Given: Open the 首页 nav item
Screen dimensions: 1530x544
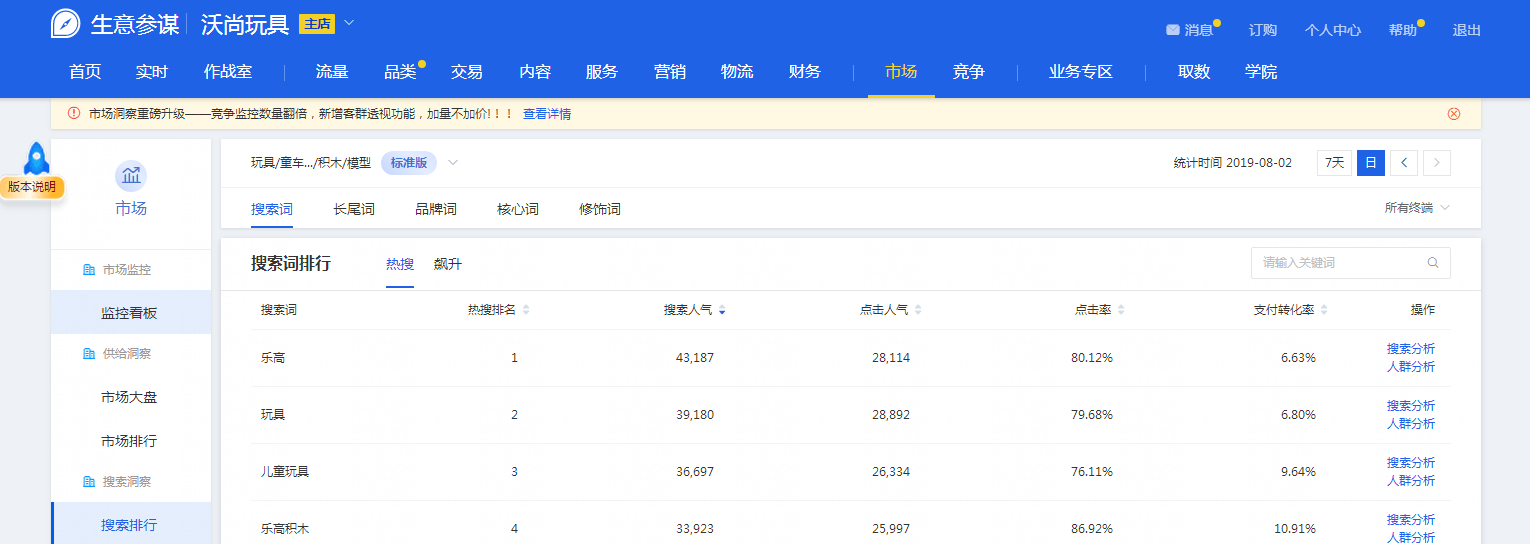Looking at the screenshot, I should [85, 72].
